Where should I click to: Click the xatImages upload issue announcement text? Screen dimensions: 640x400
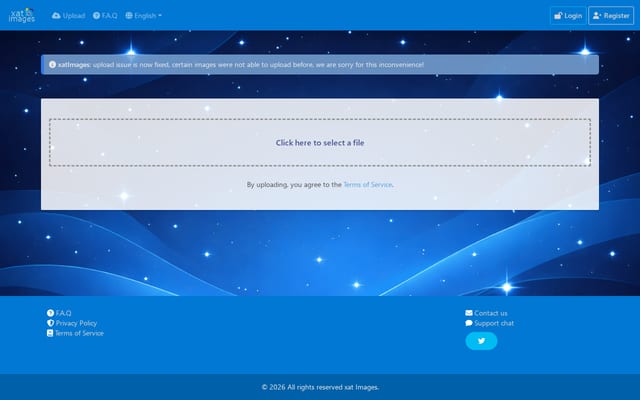241,64
